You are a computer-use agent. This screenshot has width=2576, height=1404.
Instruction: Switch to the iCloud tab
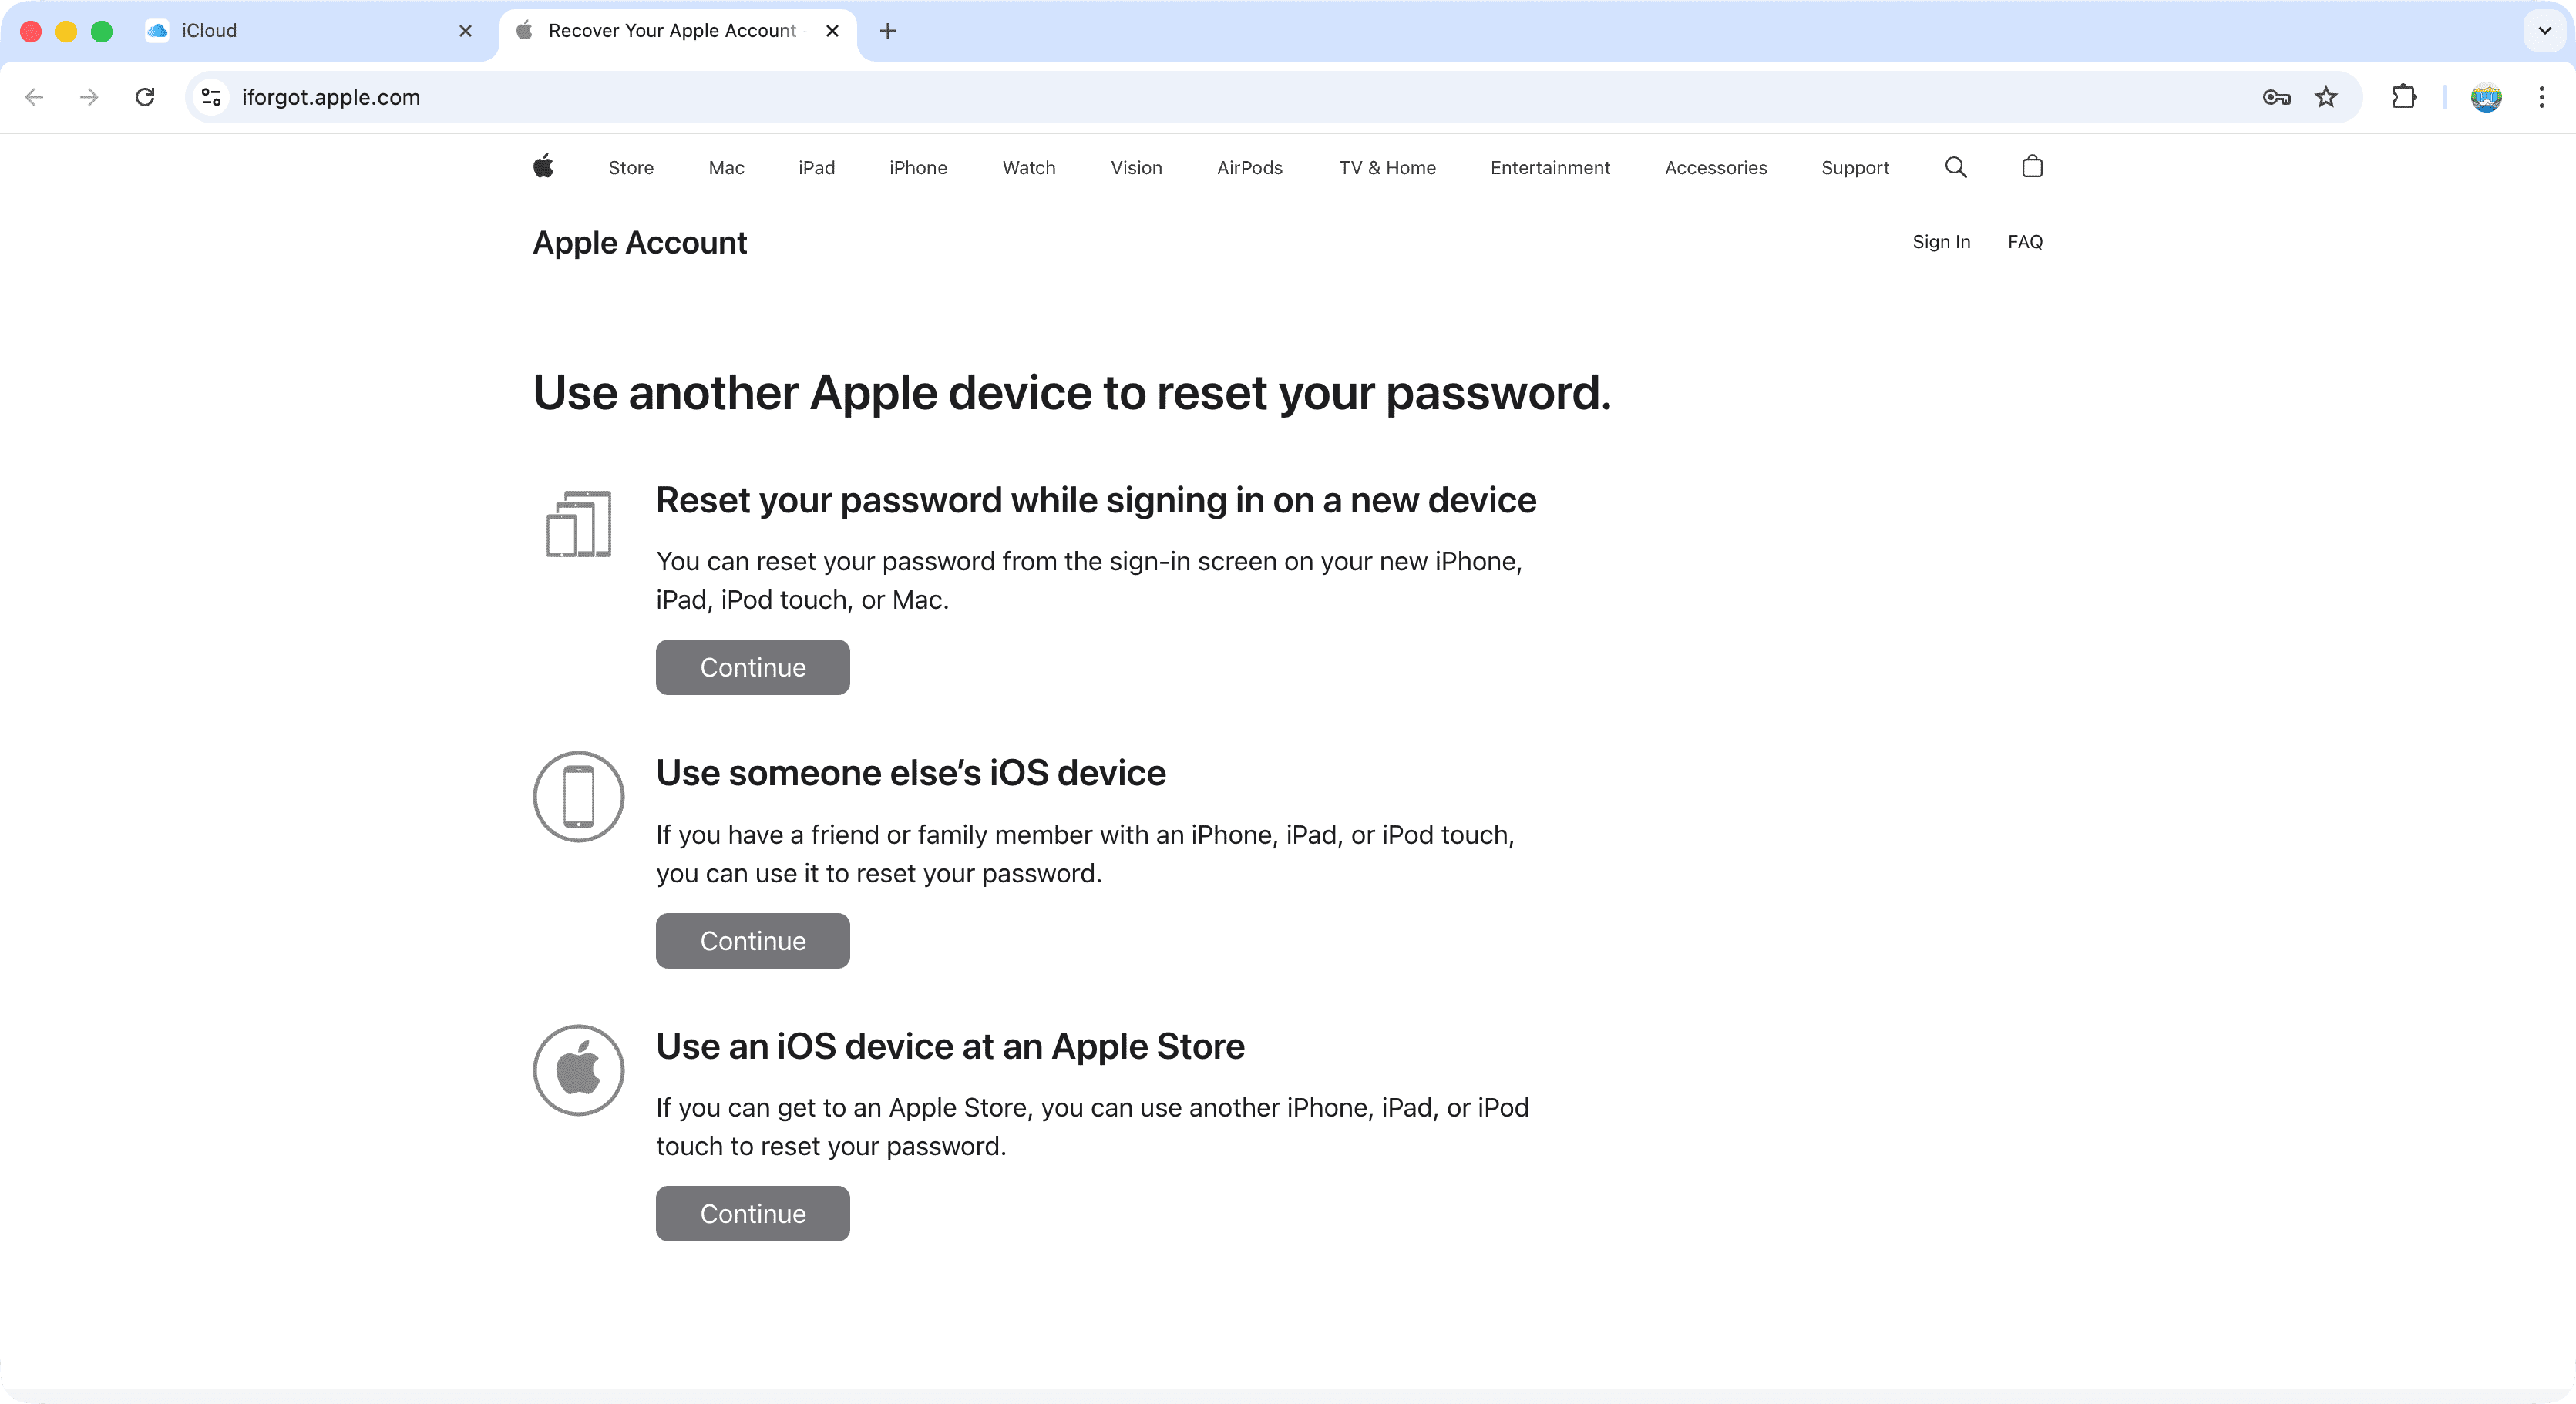click(x=300, y=31)
